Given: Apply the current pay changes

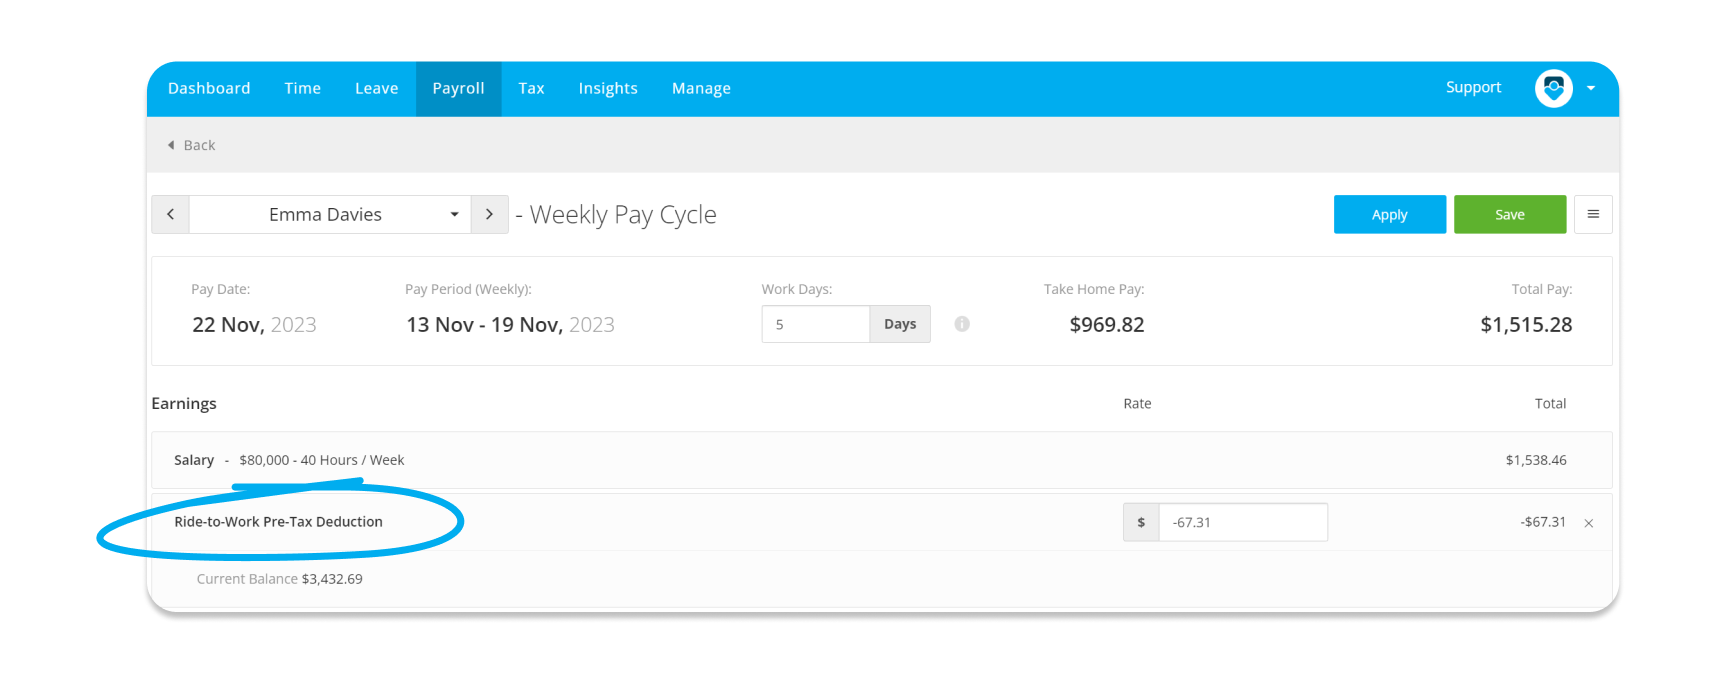Looking at the screenshot, I should (1389, 214).
